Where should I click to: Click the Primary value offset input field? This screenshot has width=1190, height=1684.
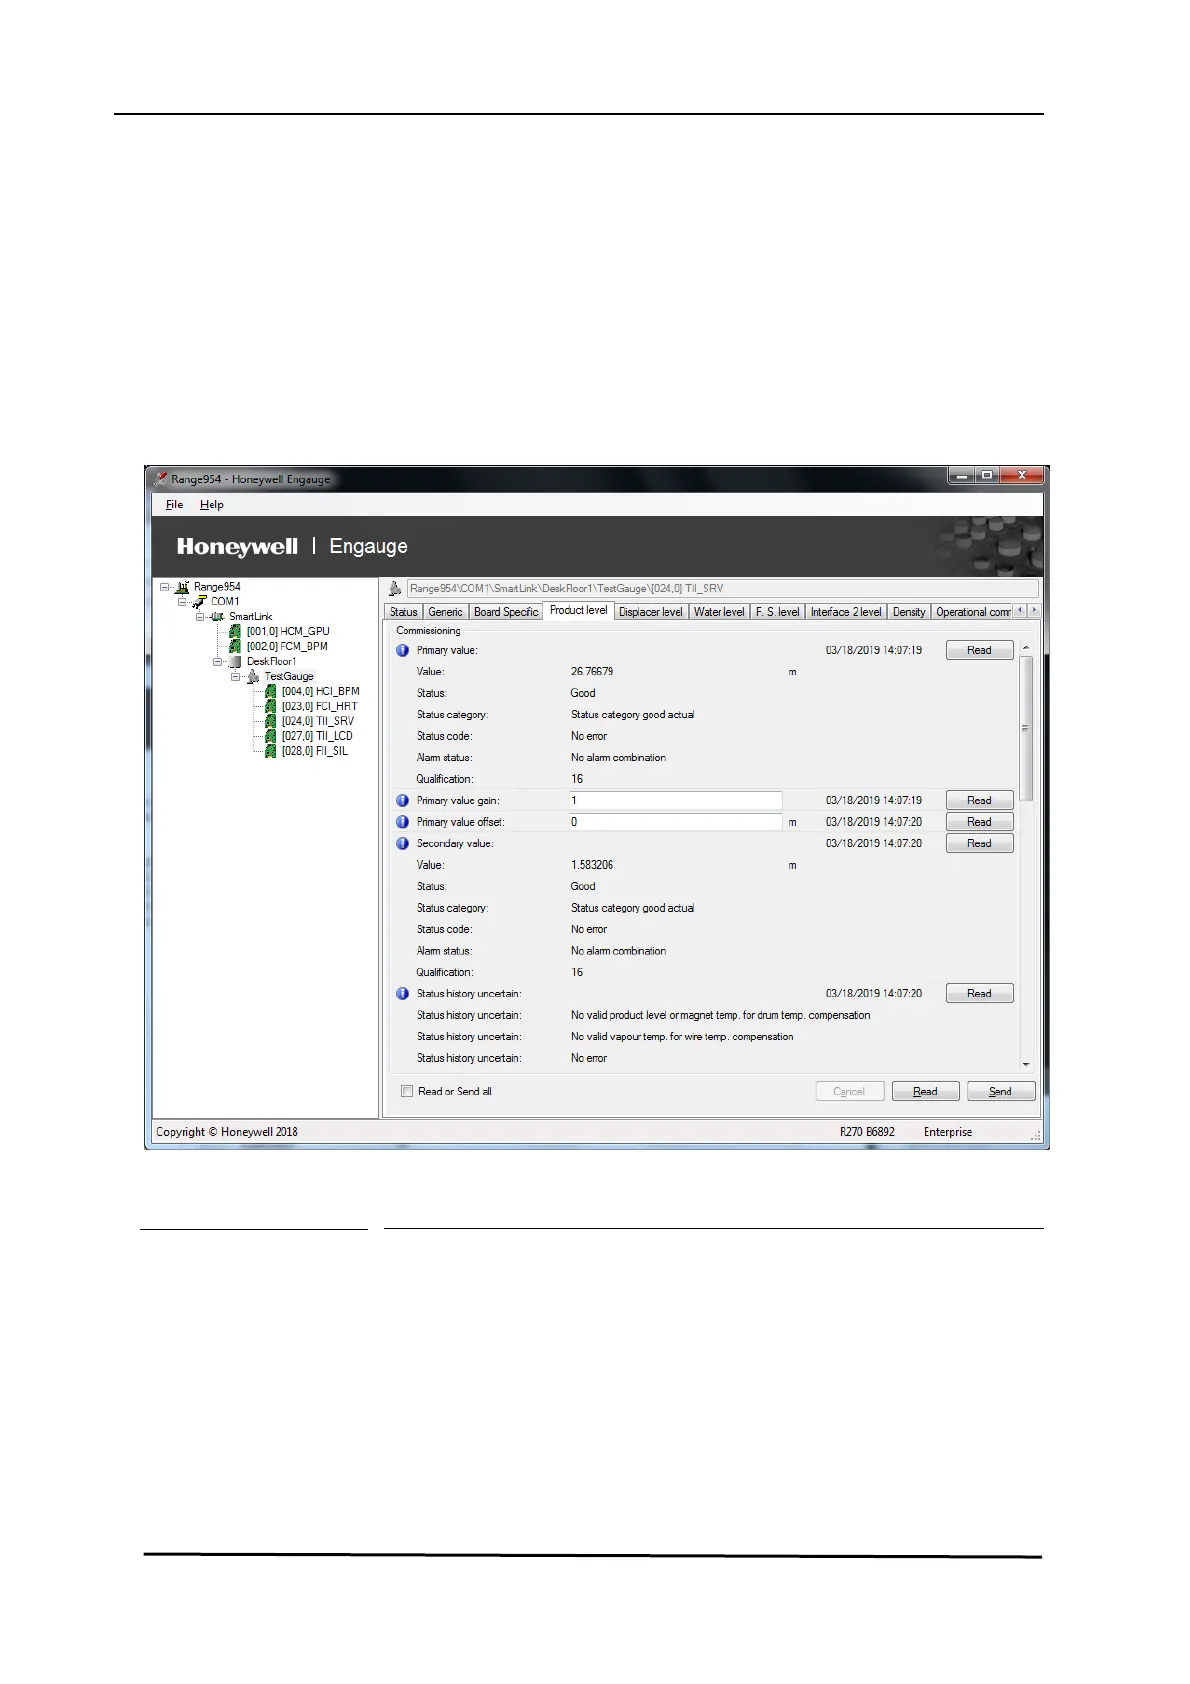click(x=675, y=822)
